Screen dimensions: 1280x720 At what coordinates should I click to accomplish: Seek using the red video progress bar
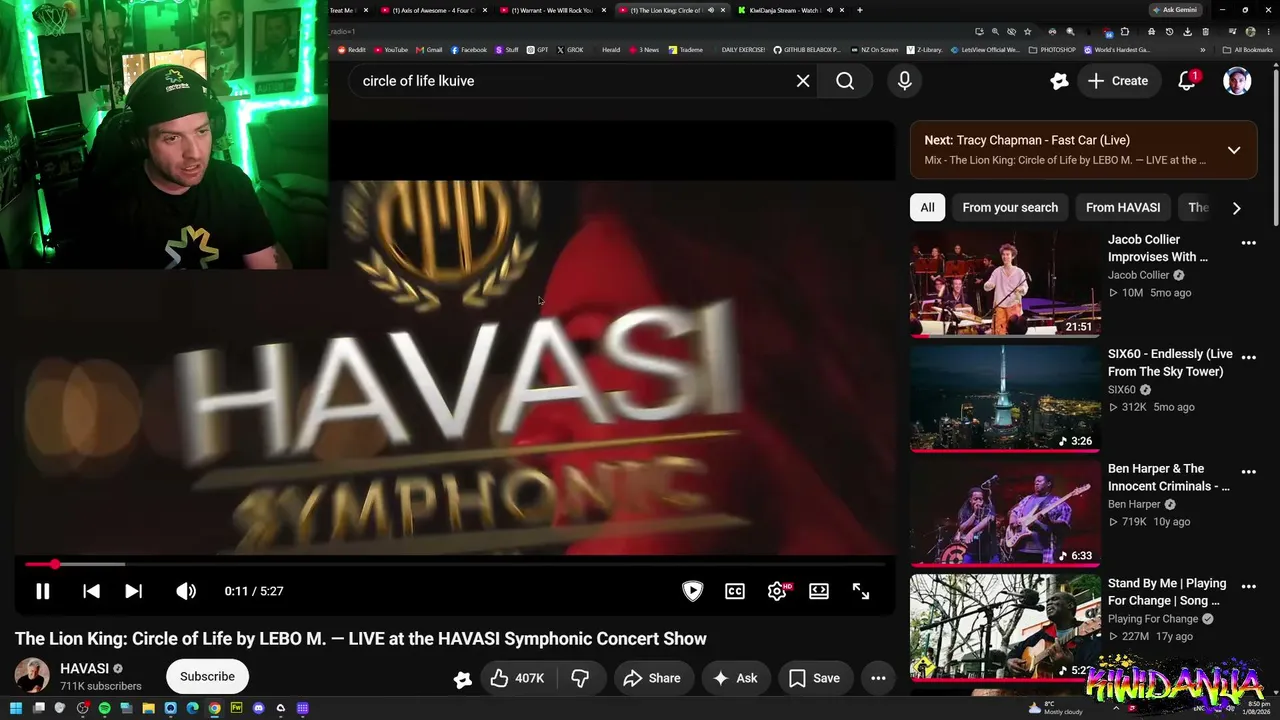455,565
